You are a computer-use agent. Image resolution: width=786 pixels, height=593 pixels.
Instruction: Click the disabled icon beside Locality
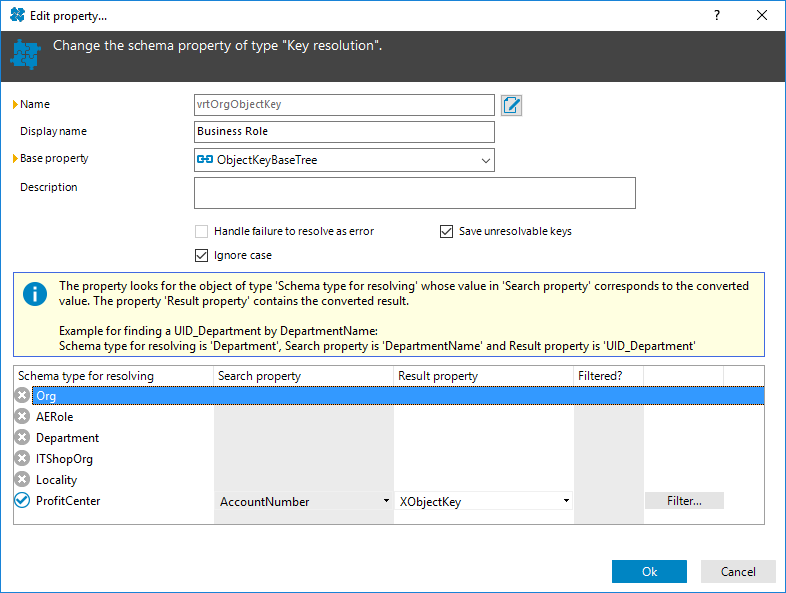[22, 480]
